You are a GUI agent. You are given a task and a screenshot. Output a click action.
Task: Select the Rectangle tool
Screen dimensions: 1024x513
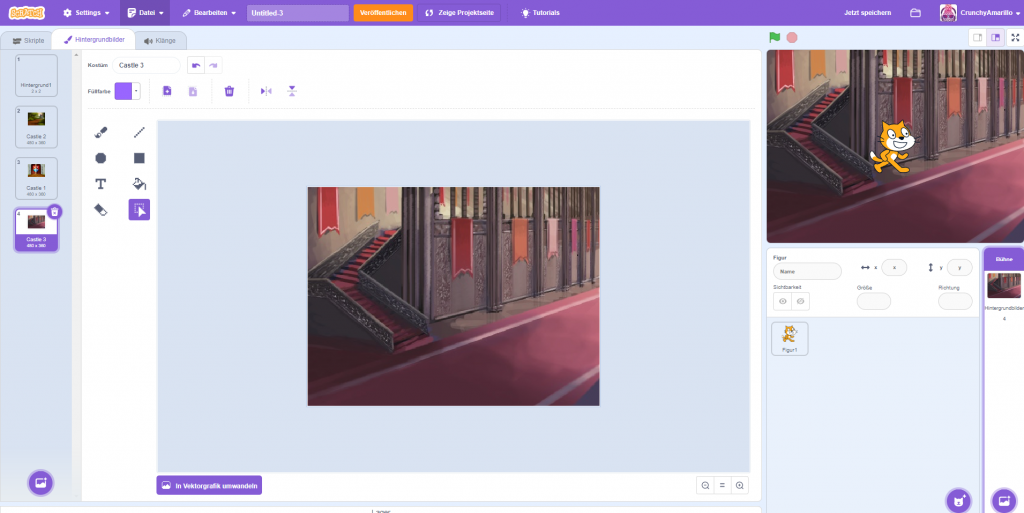coord(139,159)
